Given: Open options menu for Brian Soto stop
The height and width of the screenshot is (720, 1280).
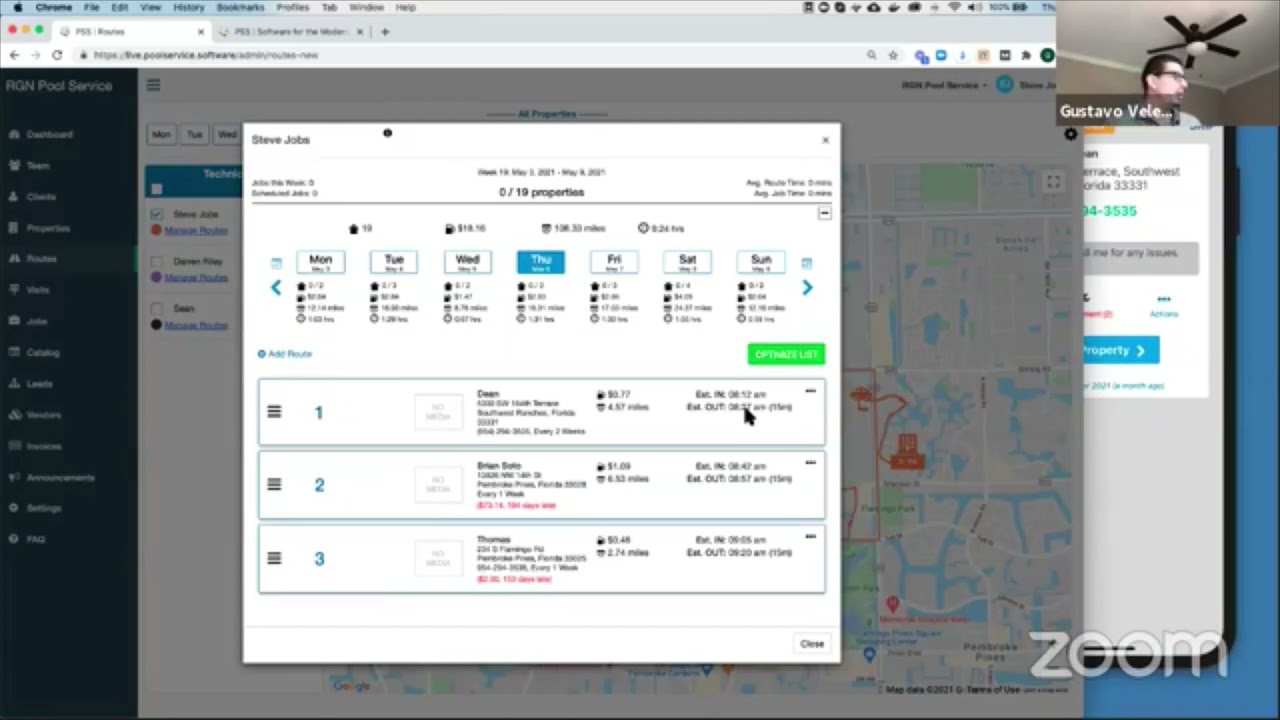Looking at the screenshot, I should [810, 463].
